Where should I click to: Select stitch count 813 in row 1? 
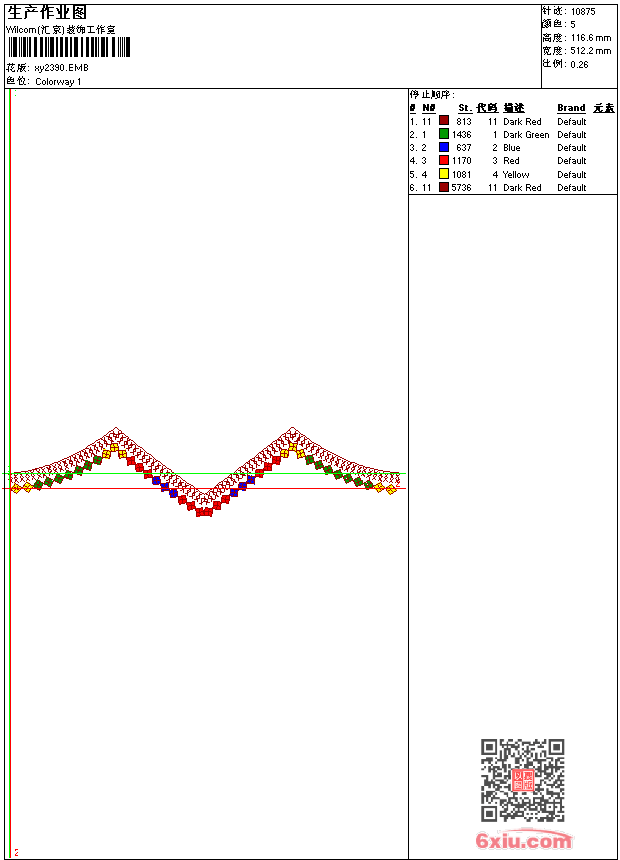point(464,122)
